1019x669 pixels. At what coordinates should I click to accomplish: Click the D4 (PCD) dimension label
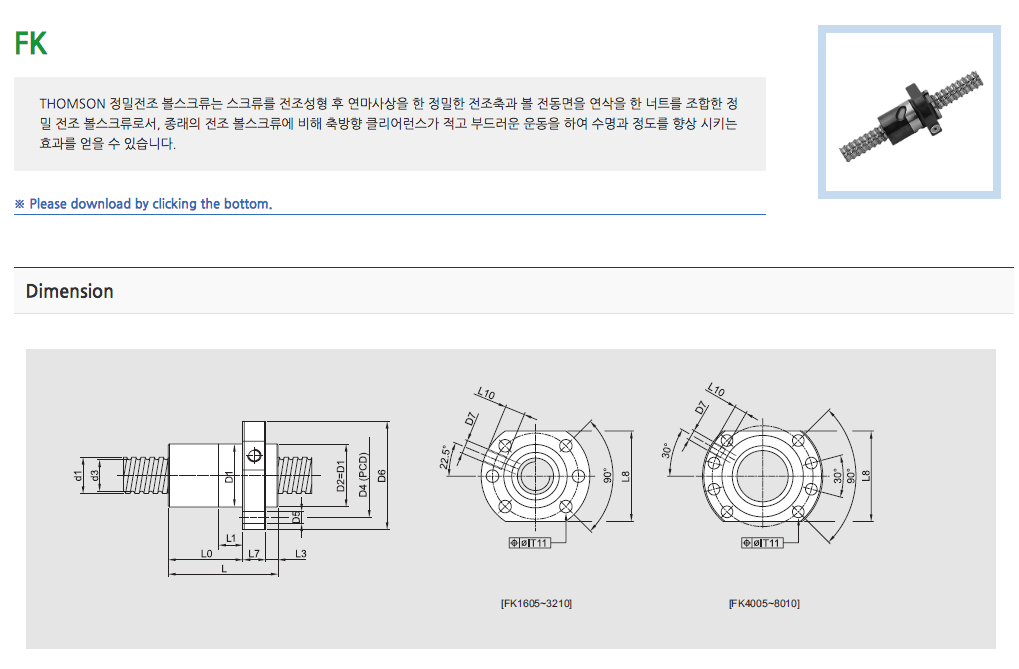pyautogui.click(x=363, y=474)
